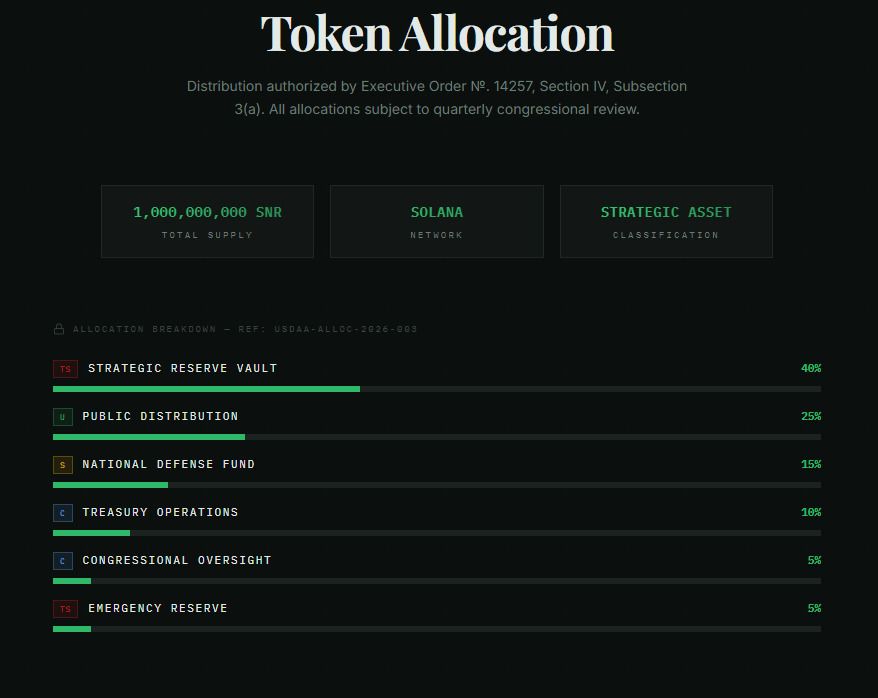Click the Token Allocation heading
The width and height of the screenshot is (878, 698).
pos(437,34)
